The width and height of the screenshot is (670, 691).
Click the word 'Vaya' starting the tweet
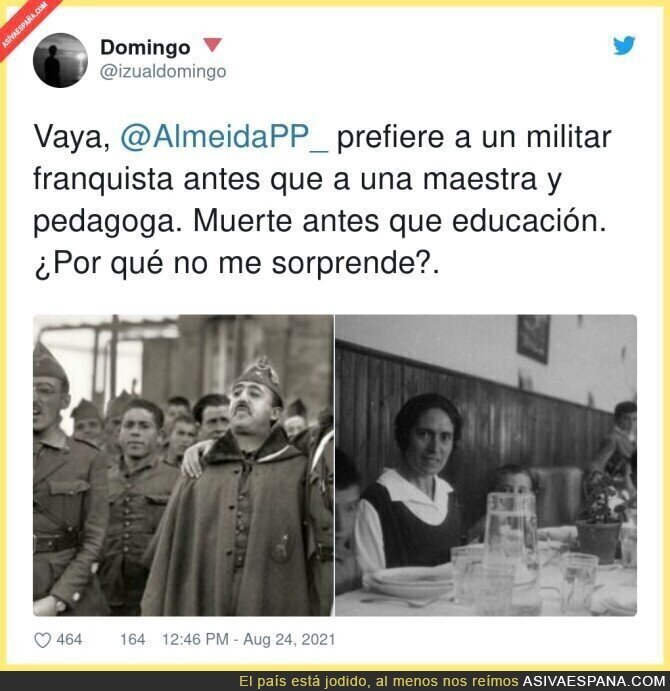(x=69, y=137)
